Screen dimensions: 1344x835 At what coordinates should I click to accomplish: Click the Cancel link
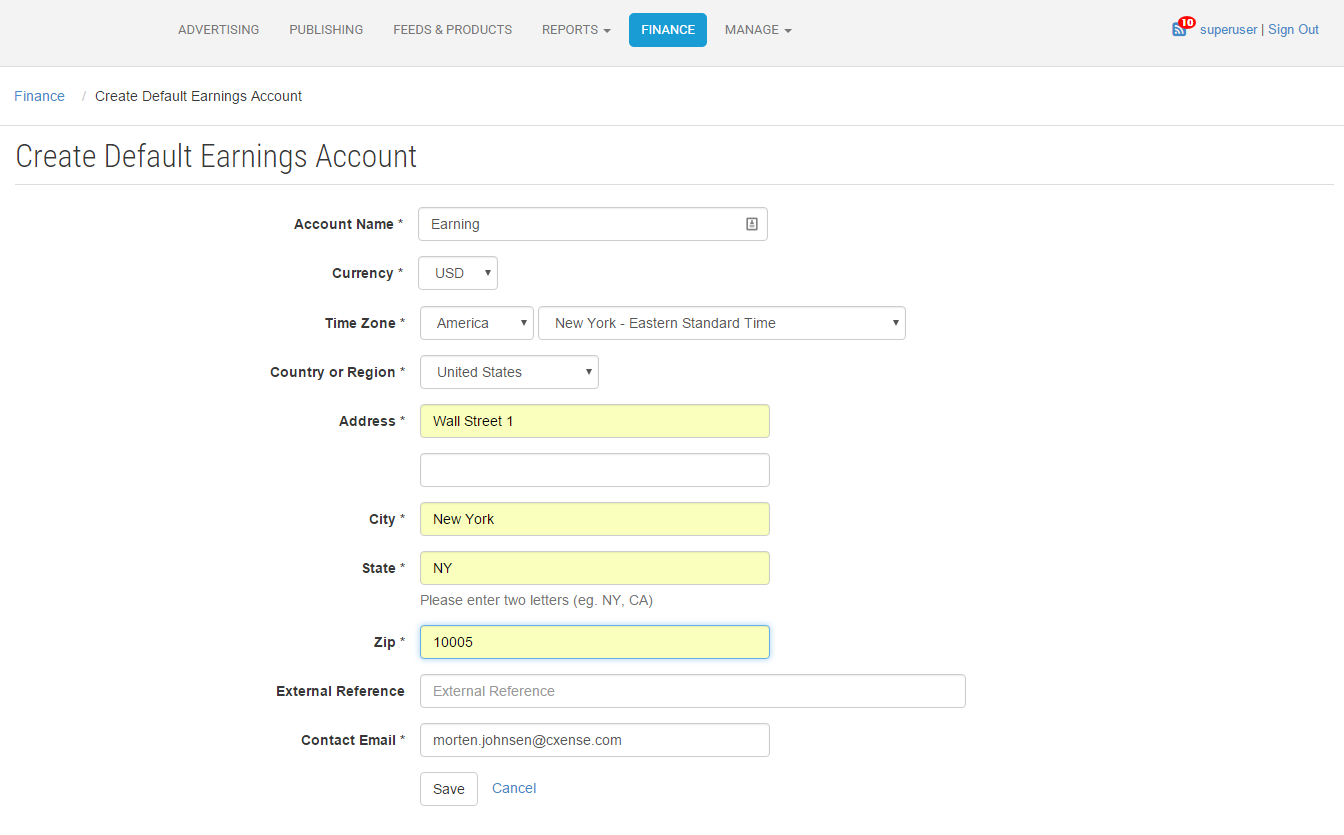[514, 788]
